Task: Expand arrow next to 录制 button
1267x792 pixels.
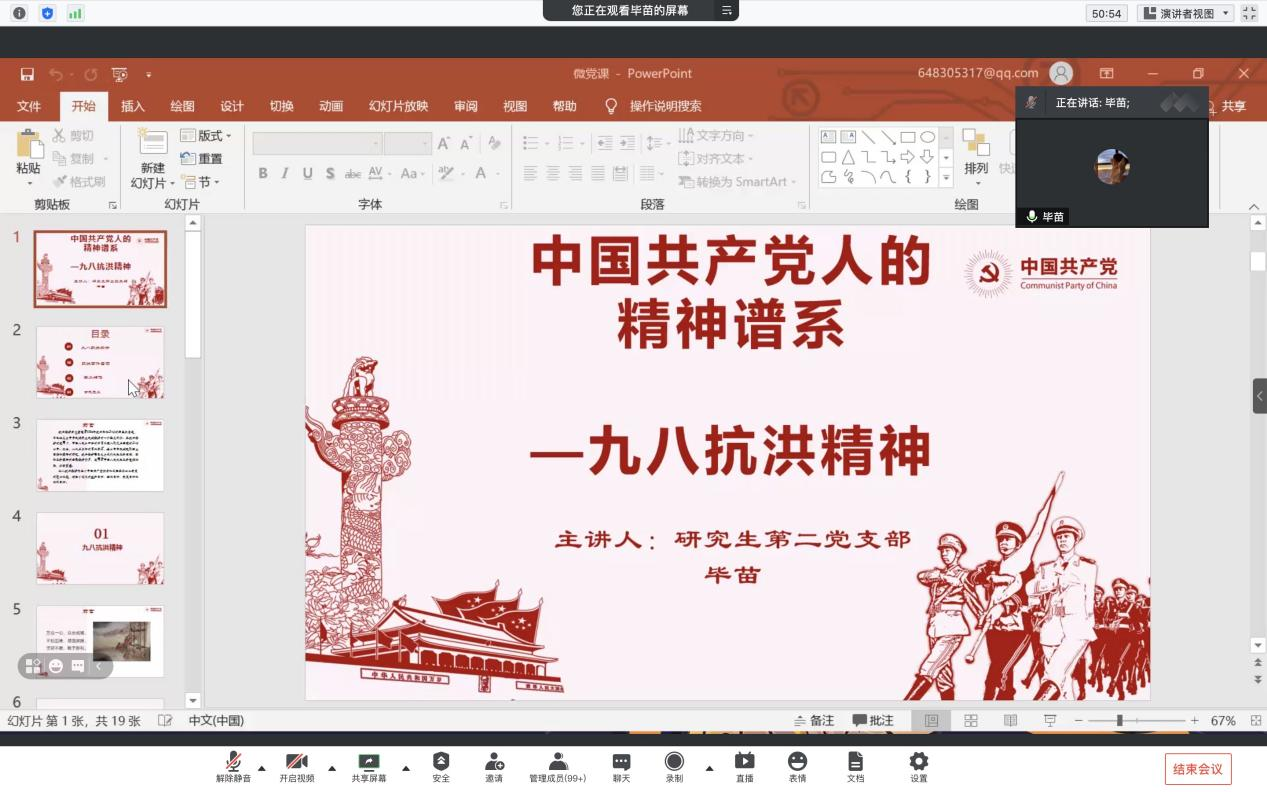Action: [709, 768]
